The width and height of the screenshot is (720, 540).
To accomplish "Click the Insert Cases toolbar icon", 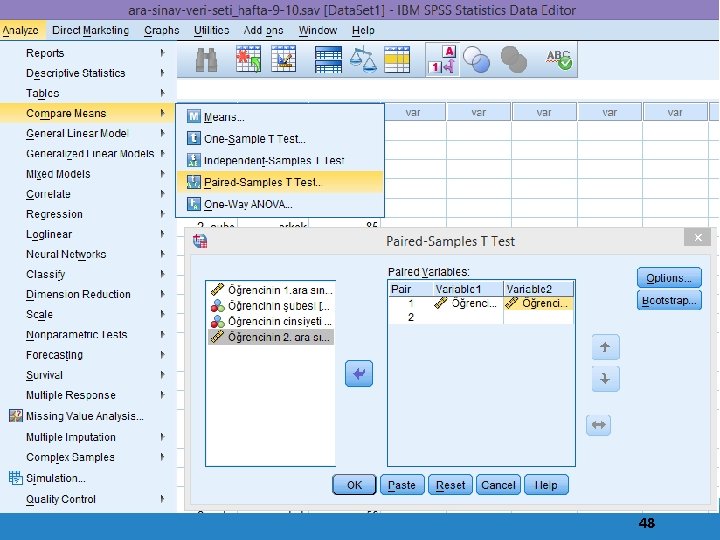I will click(248, 59).
